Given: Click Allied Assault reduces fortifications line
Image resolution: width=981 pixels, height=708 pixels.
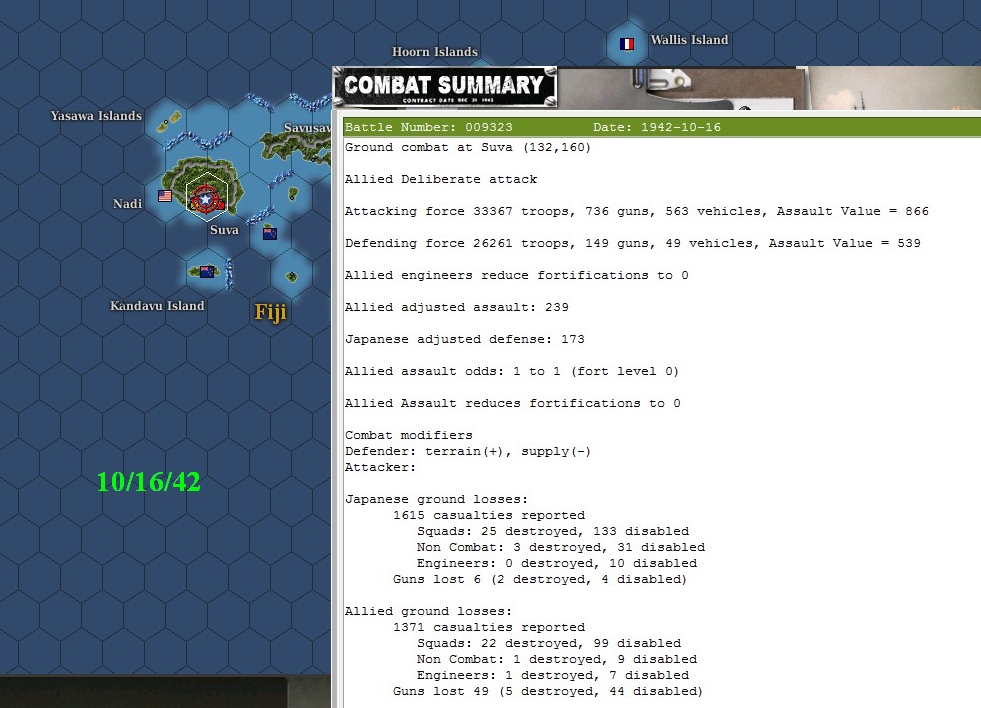Looking at the screenshot, I should [x=512, y=403].
